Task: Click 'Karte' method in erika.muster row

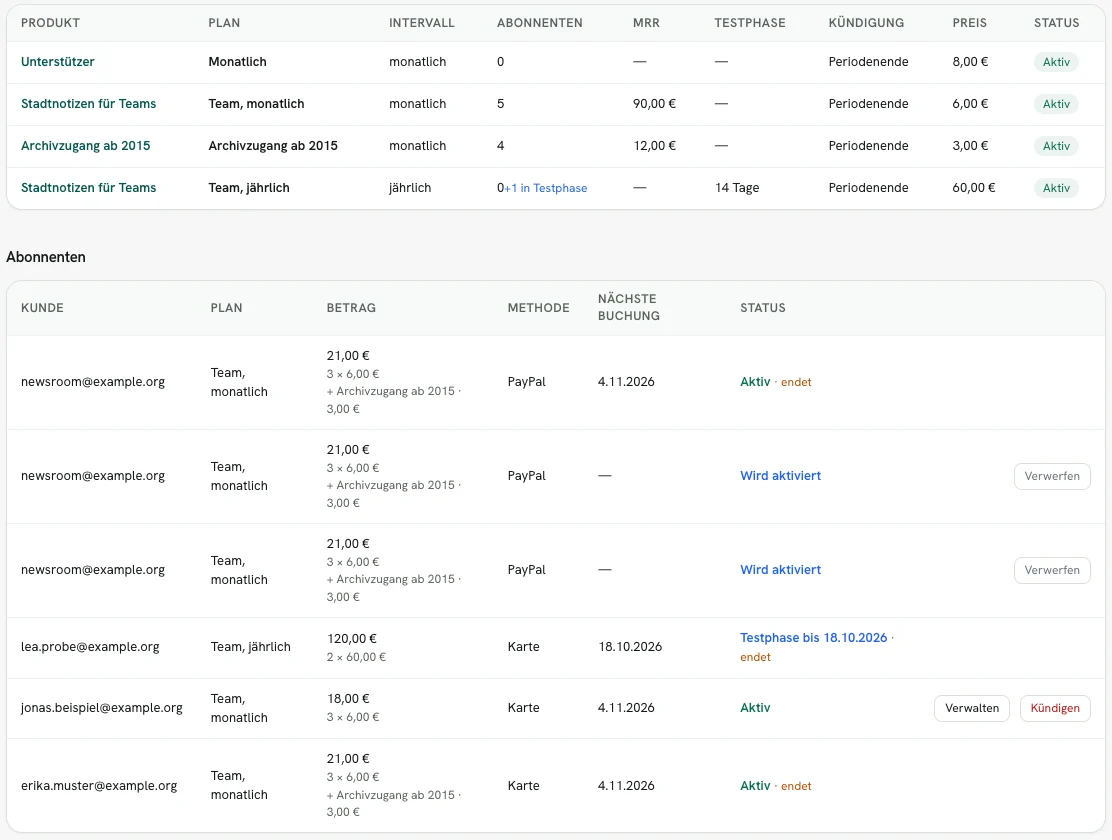Action: pyautogui.click(x=523, y=785)
